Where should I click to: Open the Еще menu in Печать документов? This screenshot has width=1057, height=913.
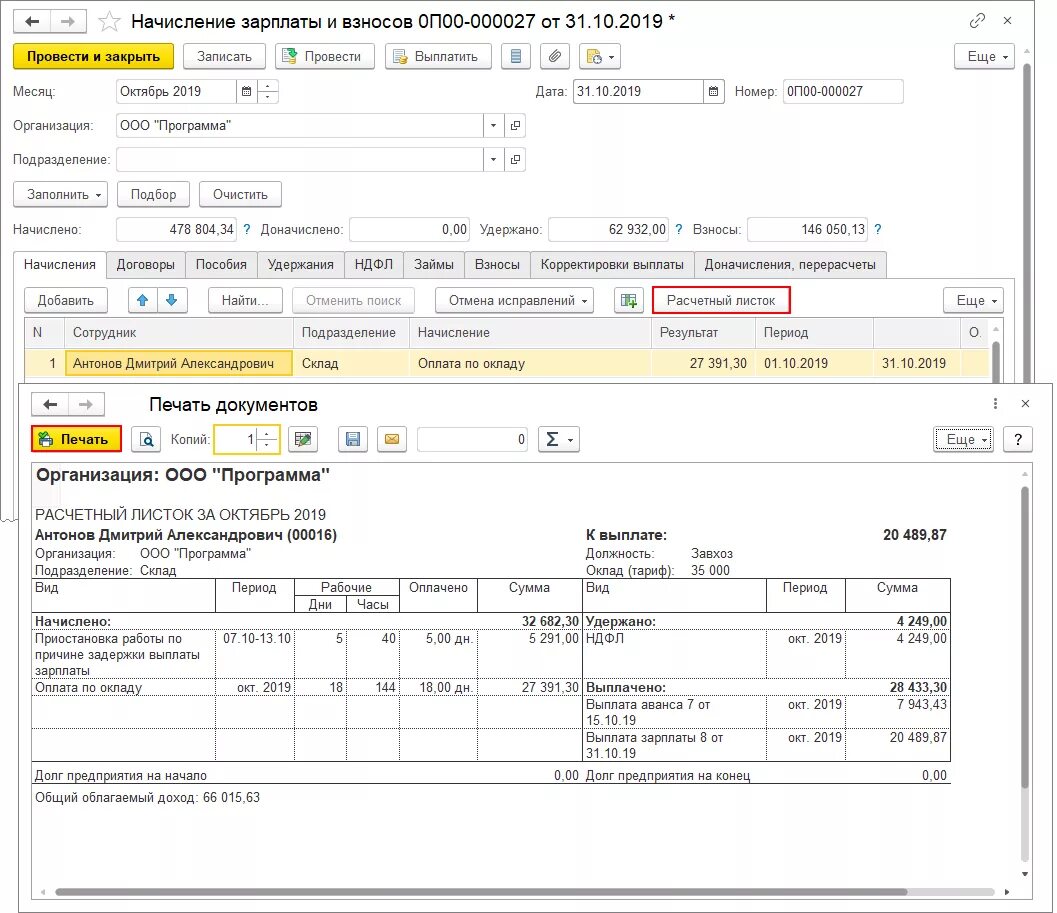point(963,440)
